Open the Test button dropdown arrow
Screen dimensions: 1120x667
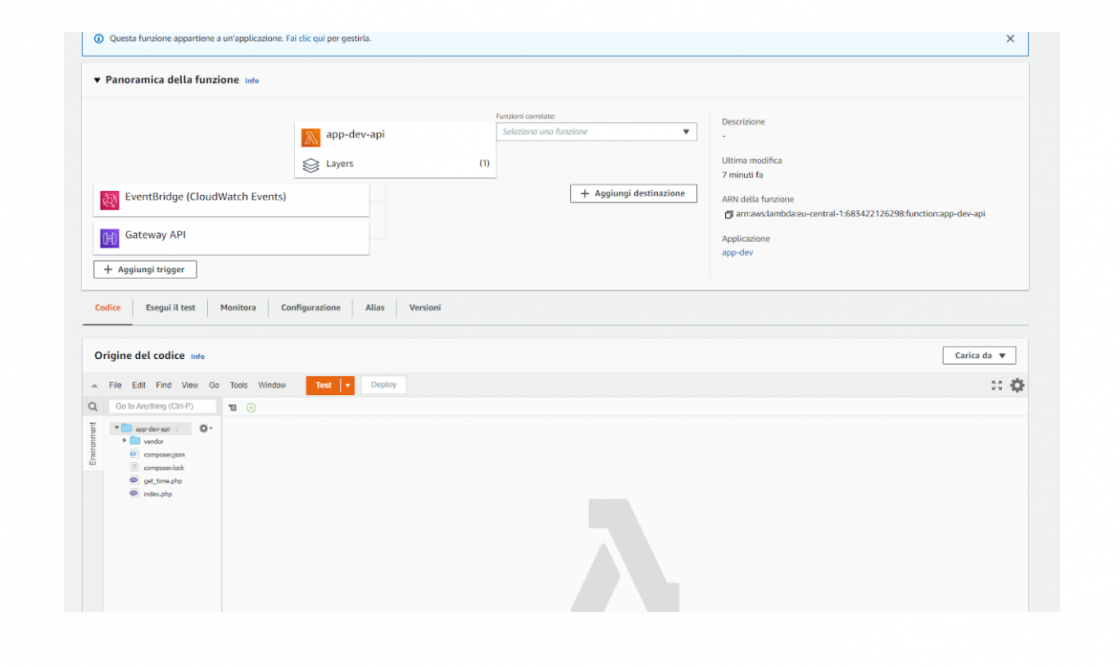pos(347,385)
